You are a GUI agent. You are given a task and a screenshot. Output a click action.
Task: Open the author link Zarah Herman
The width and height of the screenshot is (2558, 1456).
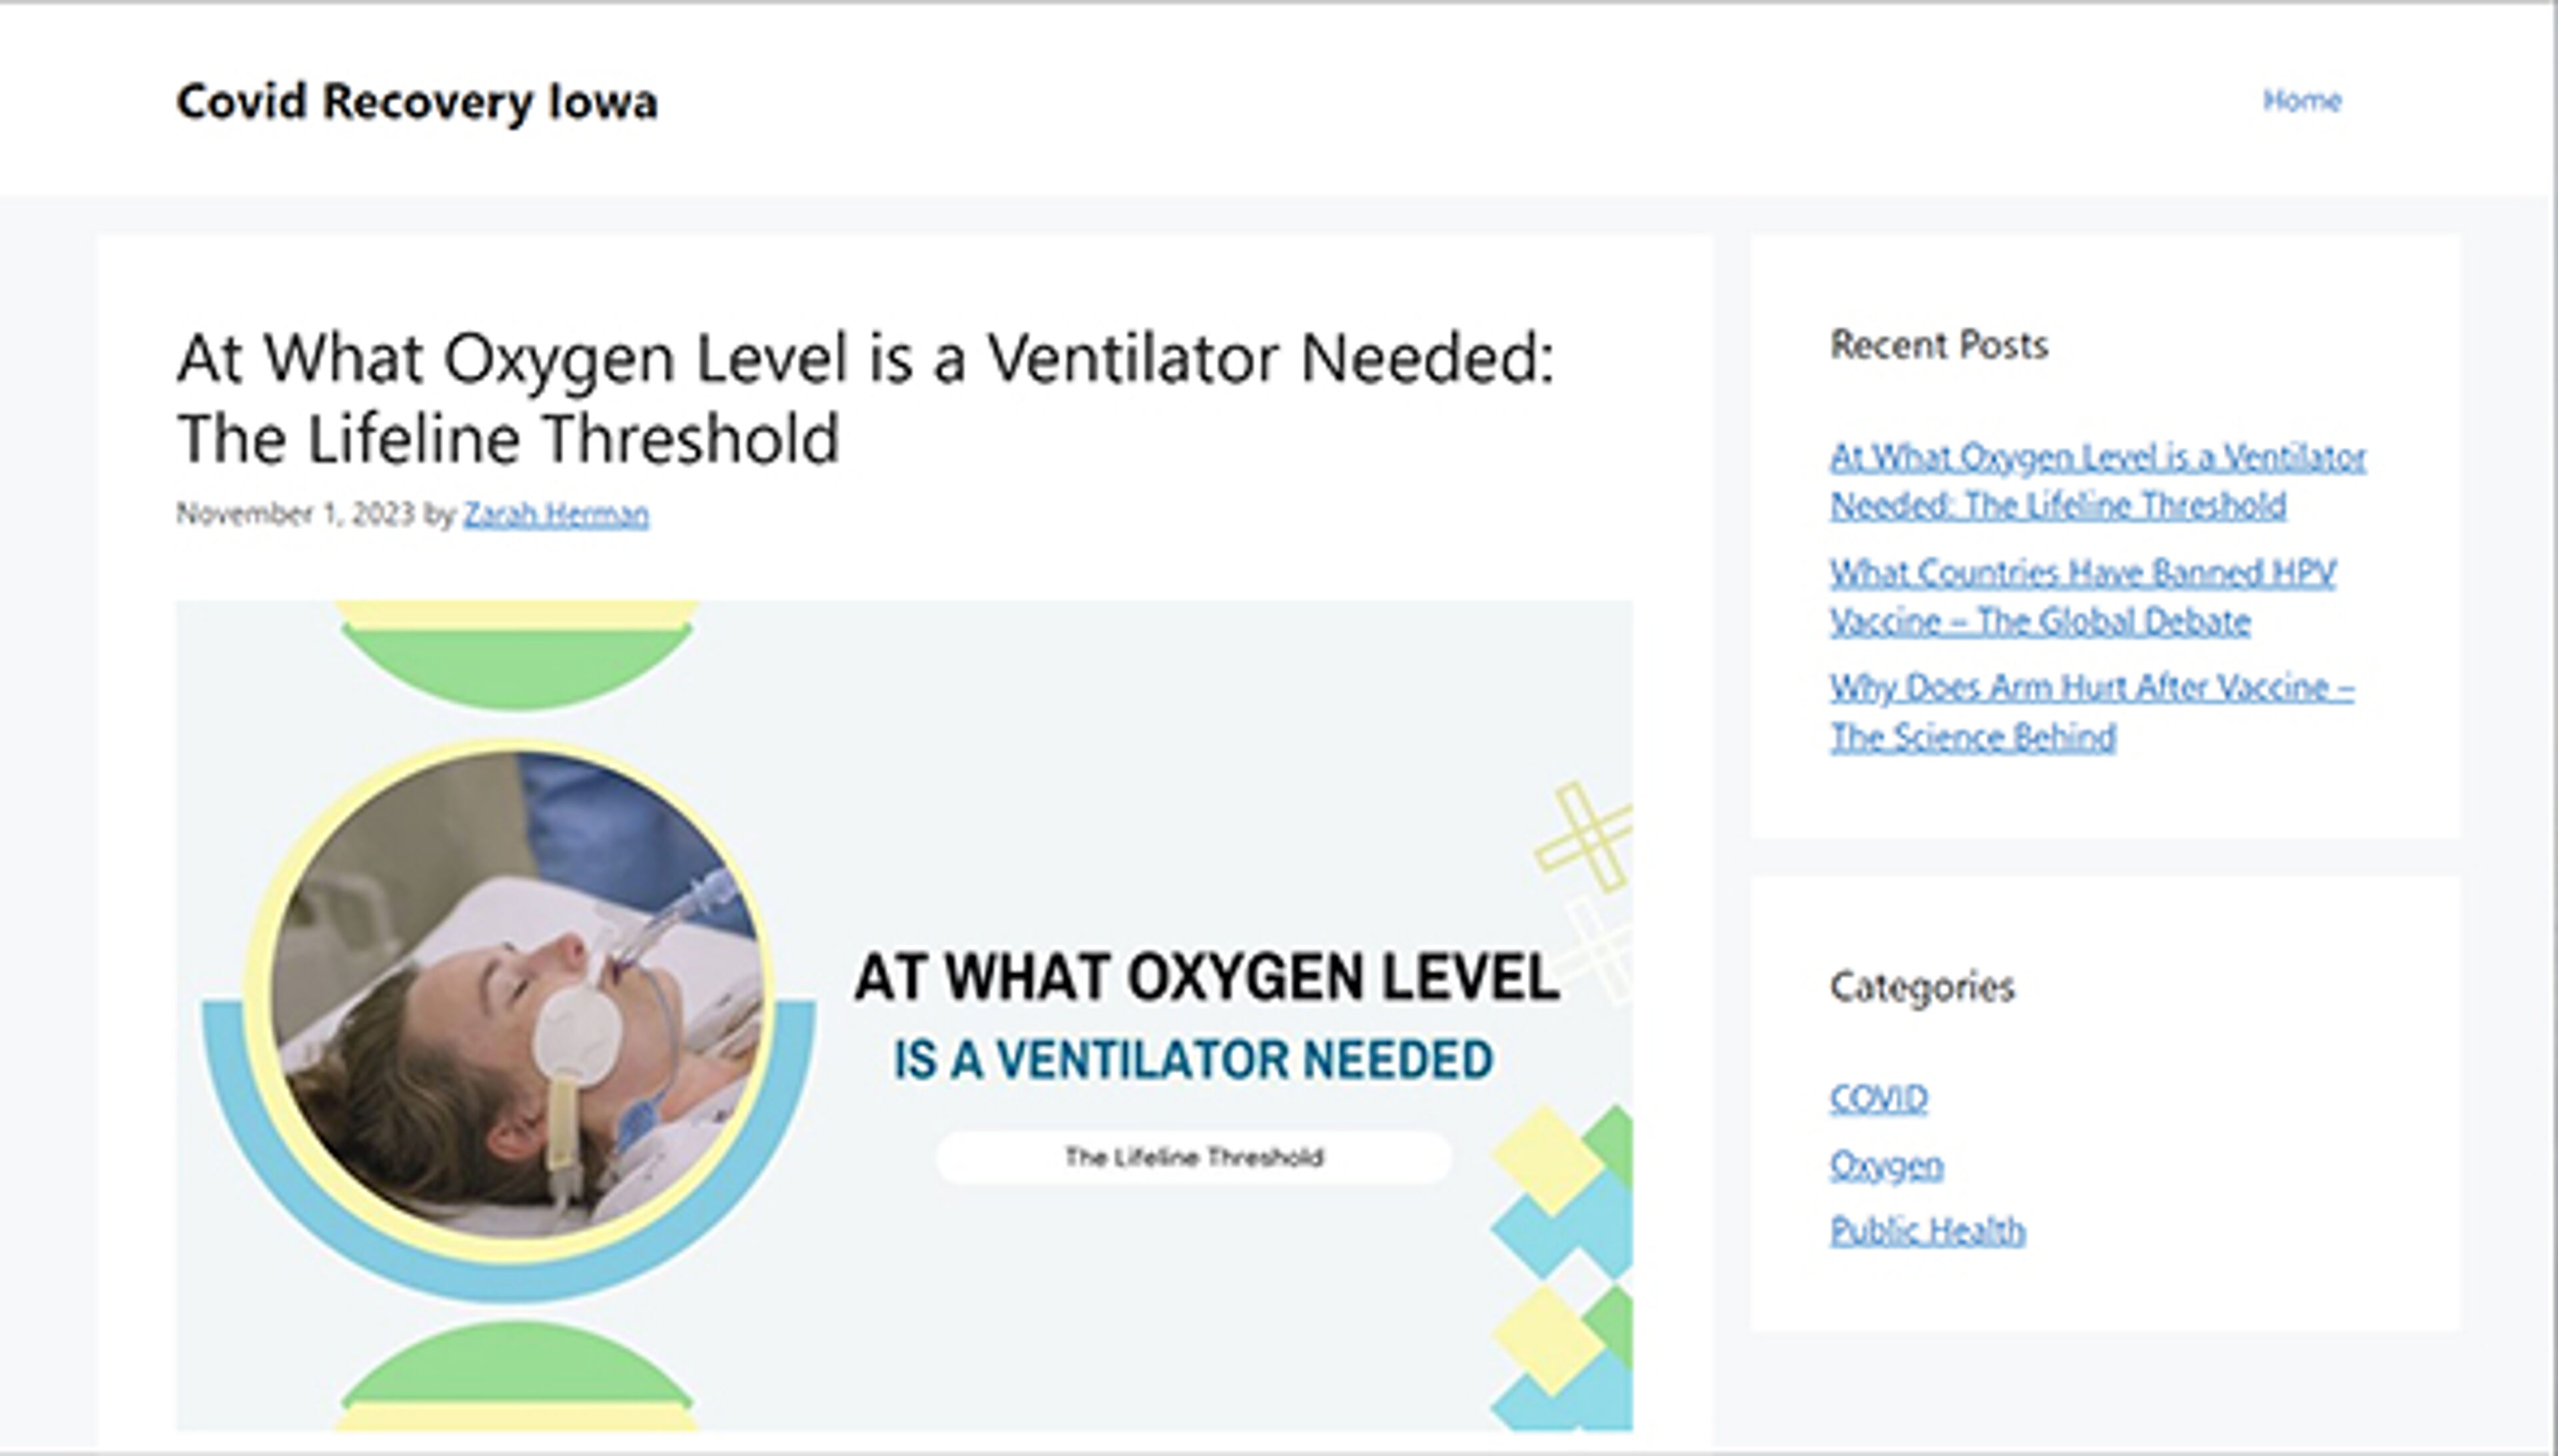click(x=555, y=513)
